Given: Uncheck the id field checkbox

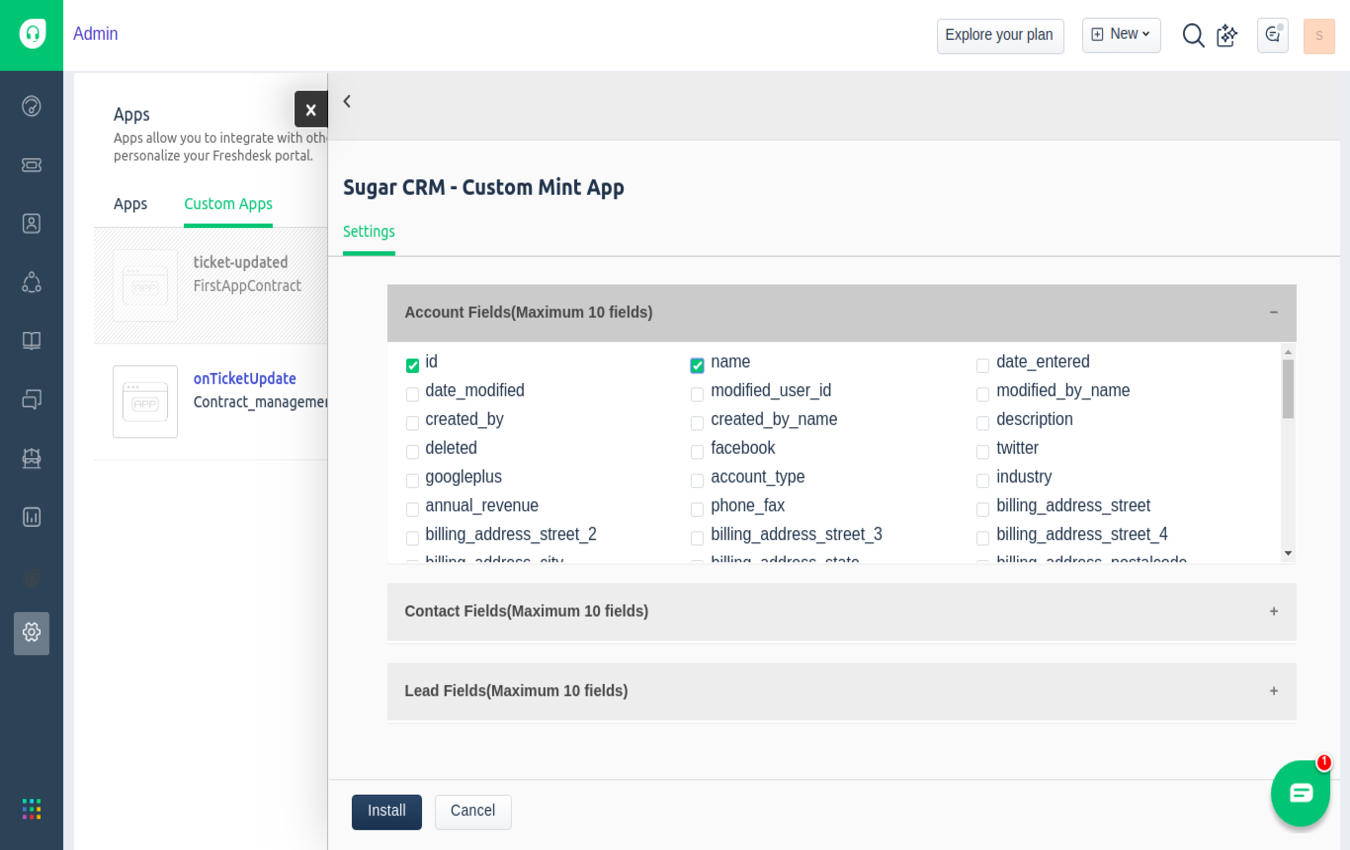Looking at the screenshot, I should click(412, 365).
